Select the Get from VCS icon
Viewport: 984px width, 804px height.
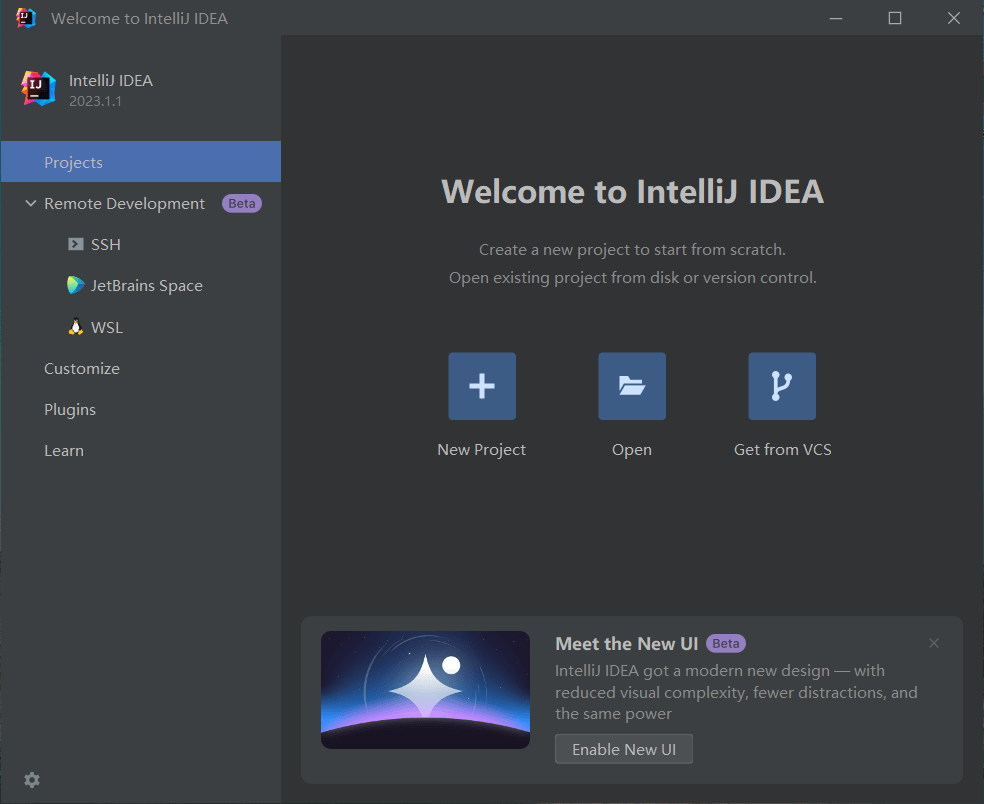point(781,385)
